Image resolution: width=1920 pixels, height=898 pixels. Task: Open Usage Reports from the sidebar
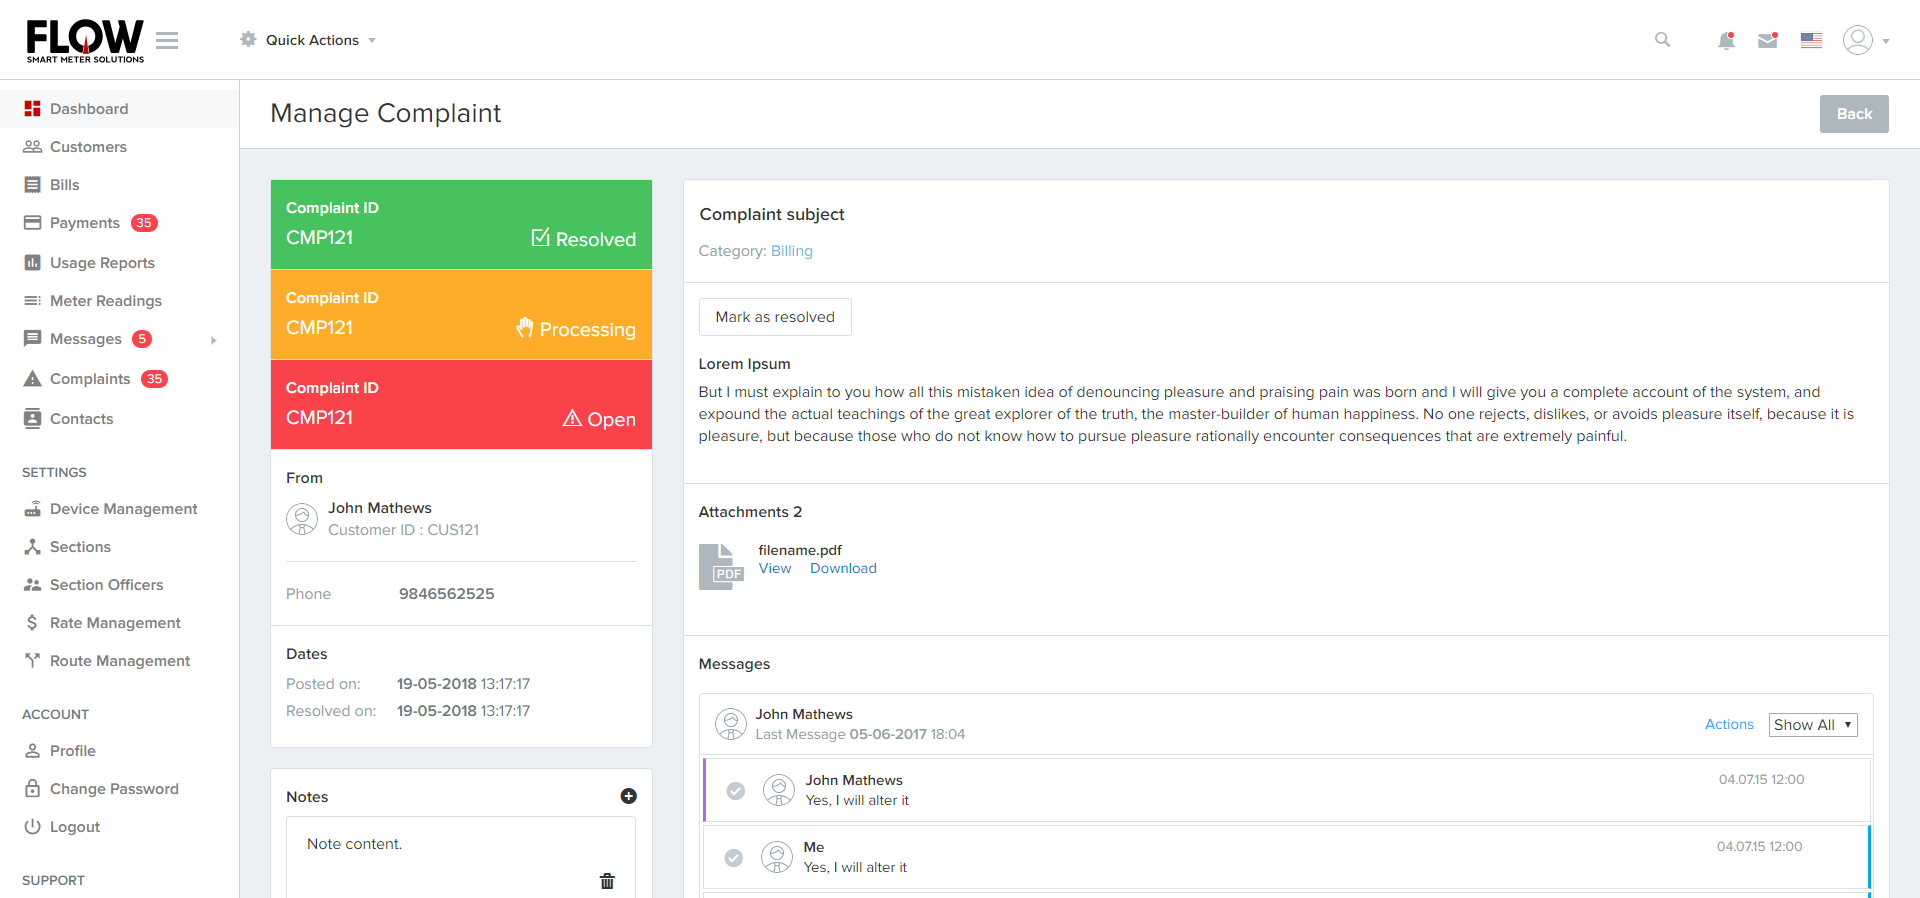pos(102,263)
